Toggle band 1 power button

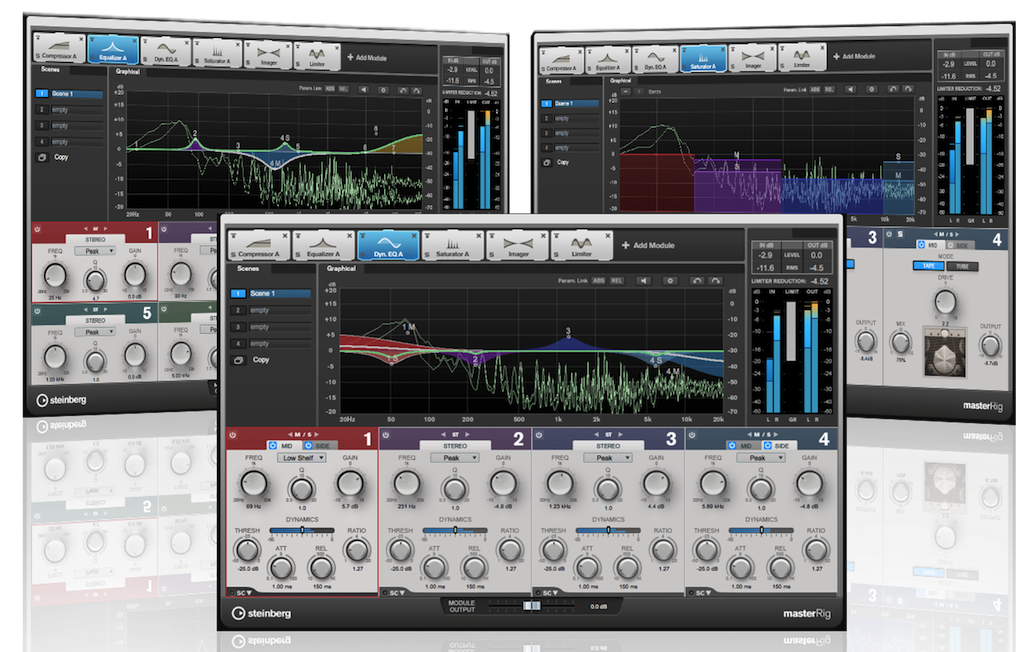(232, 435)
